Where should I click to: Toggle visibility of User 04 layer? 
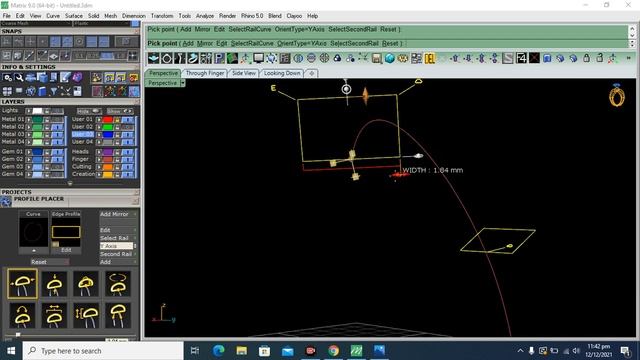pos(128,142)
